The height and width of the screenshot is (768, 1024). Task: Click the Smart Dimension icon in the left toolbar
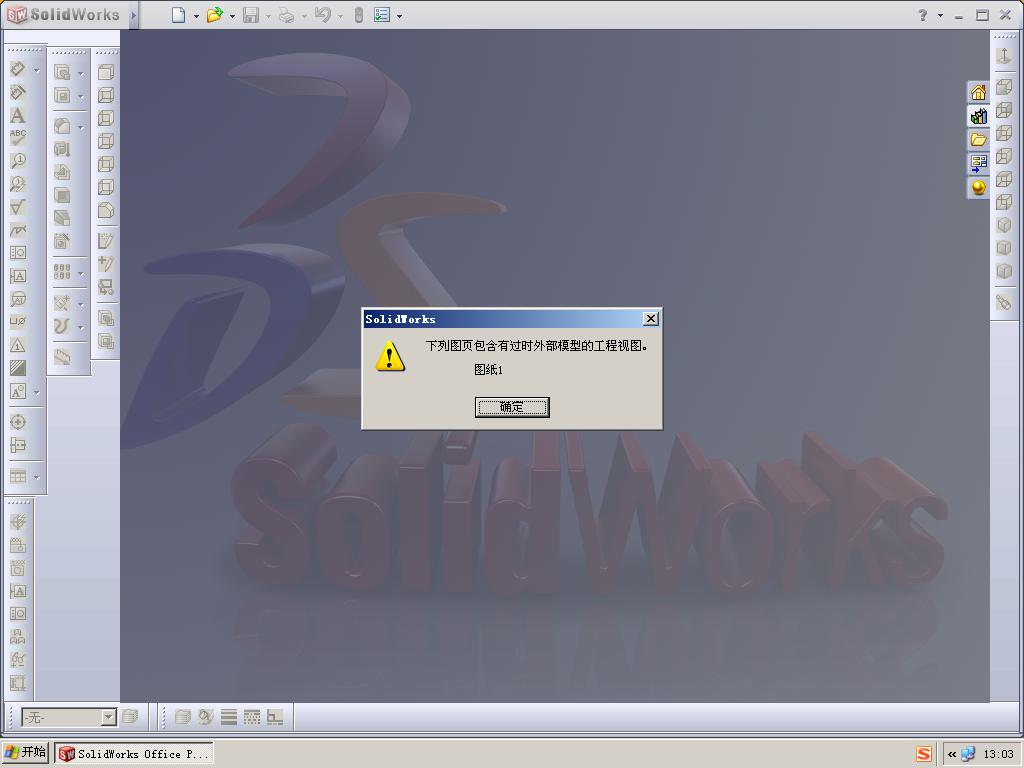coord(18,69)
